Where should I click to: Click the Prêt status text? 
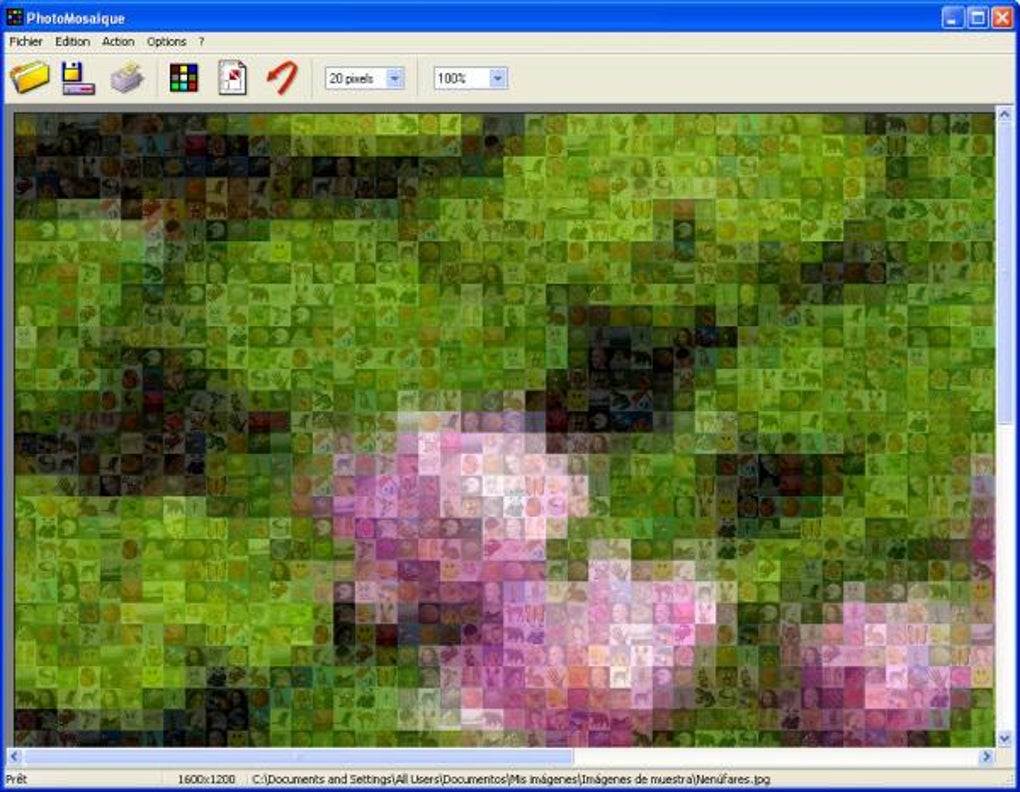pyautogui.click(x=16, y=779)
